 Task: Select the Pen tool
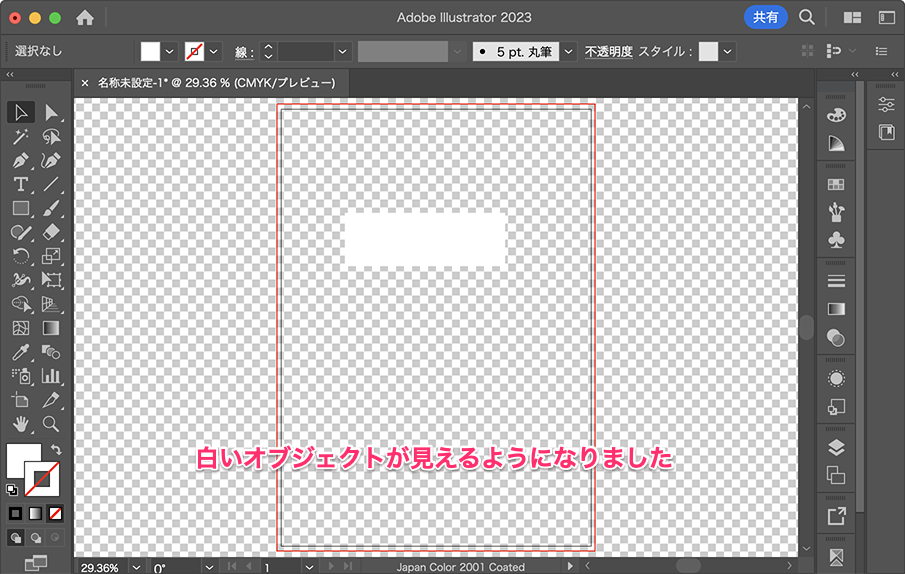(x=20, y=160)
